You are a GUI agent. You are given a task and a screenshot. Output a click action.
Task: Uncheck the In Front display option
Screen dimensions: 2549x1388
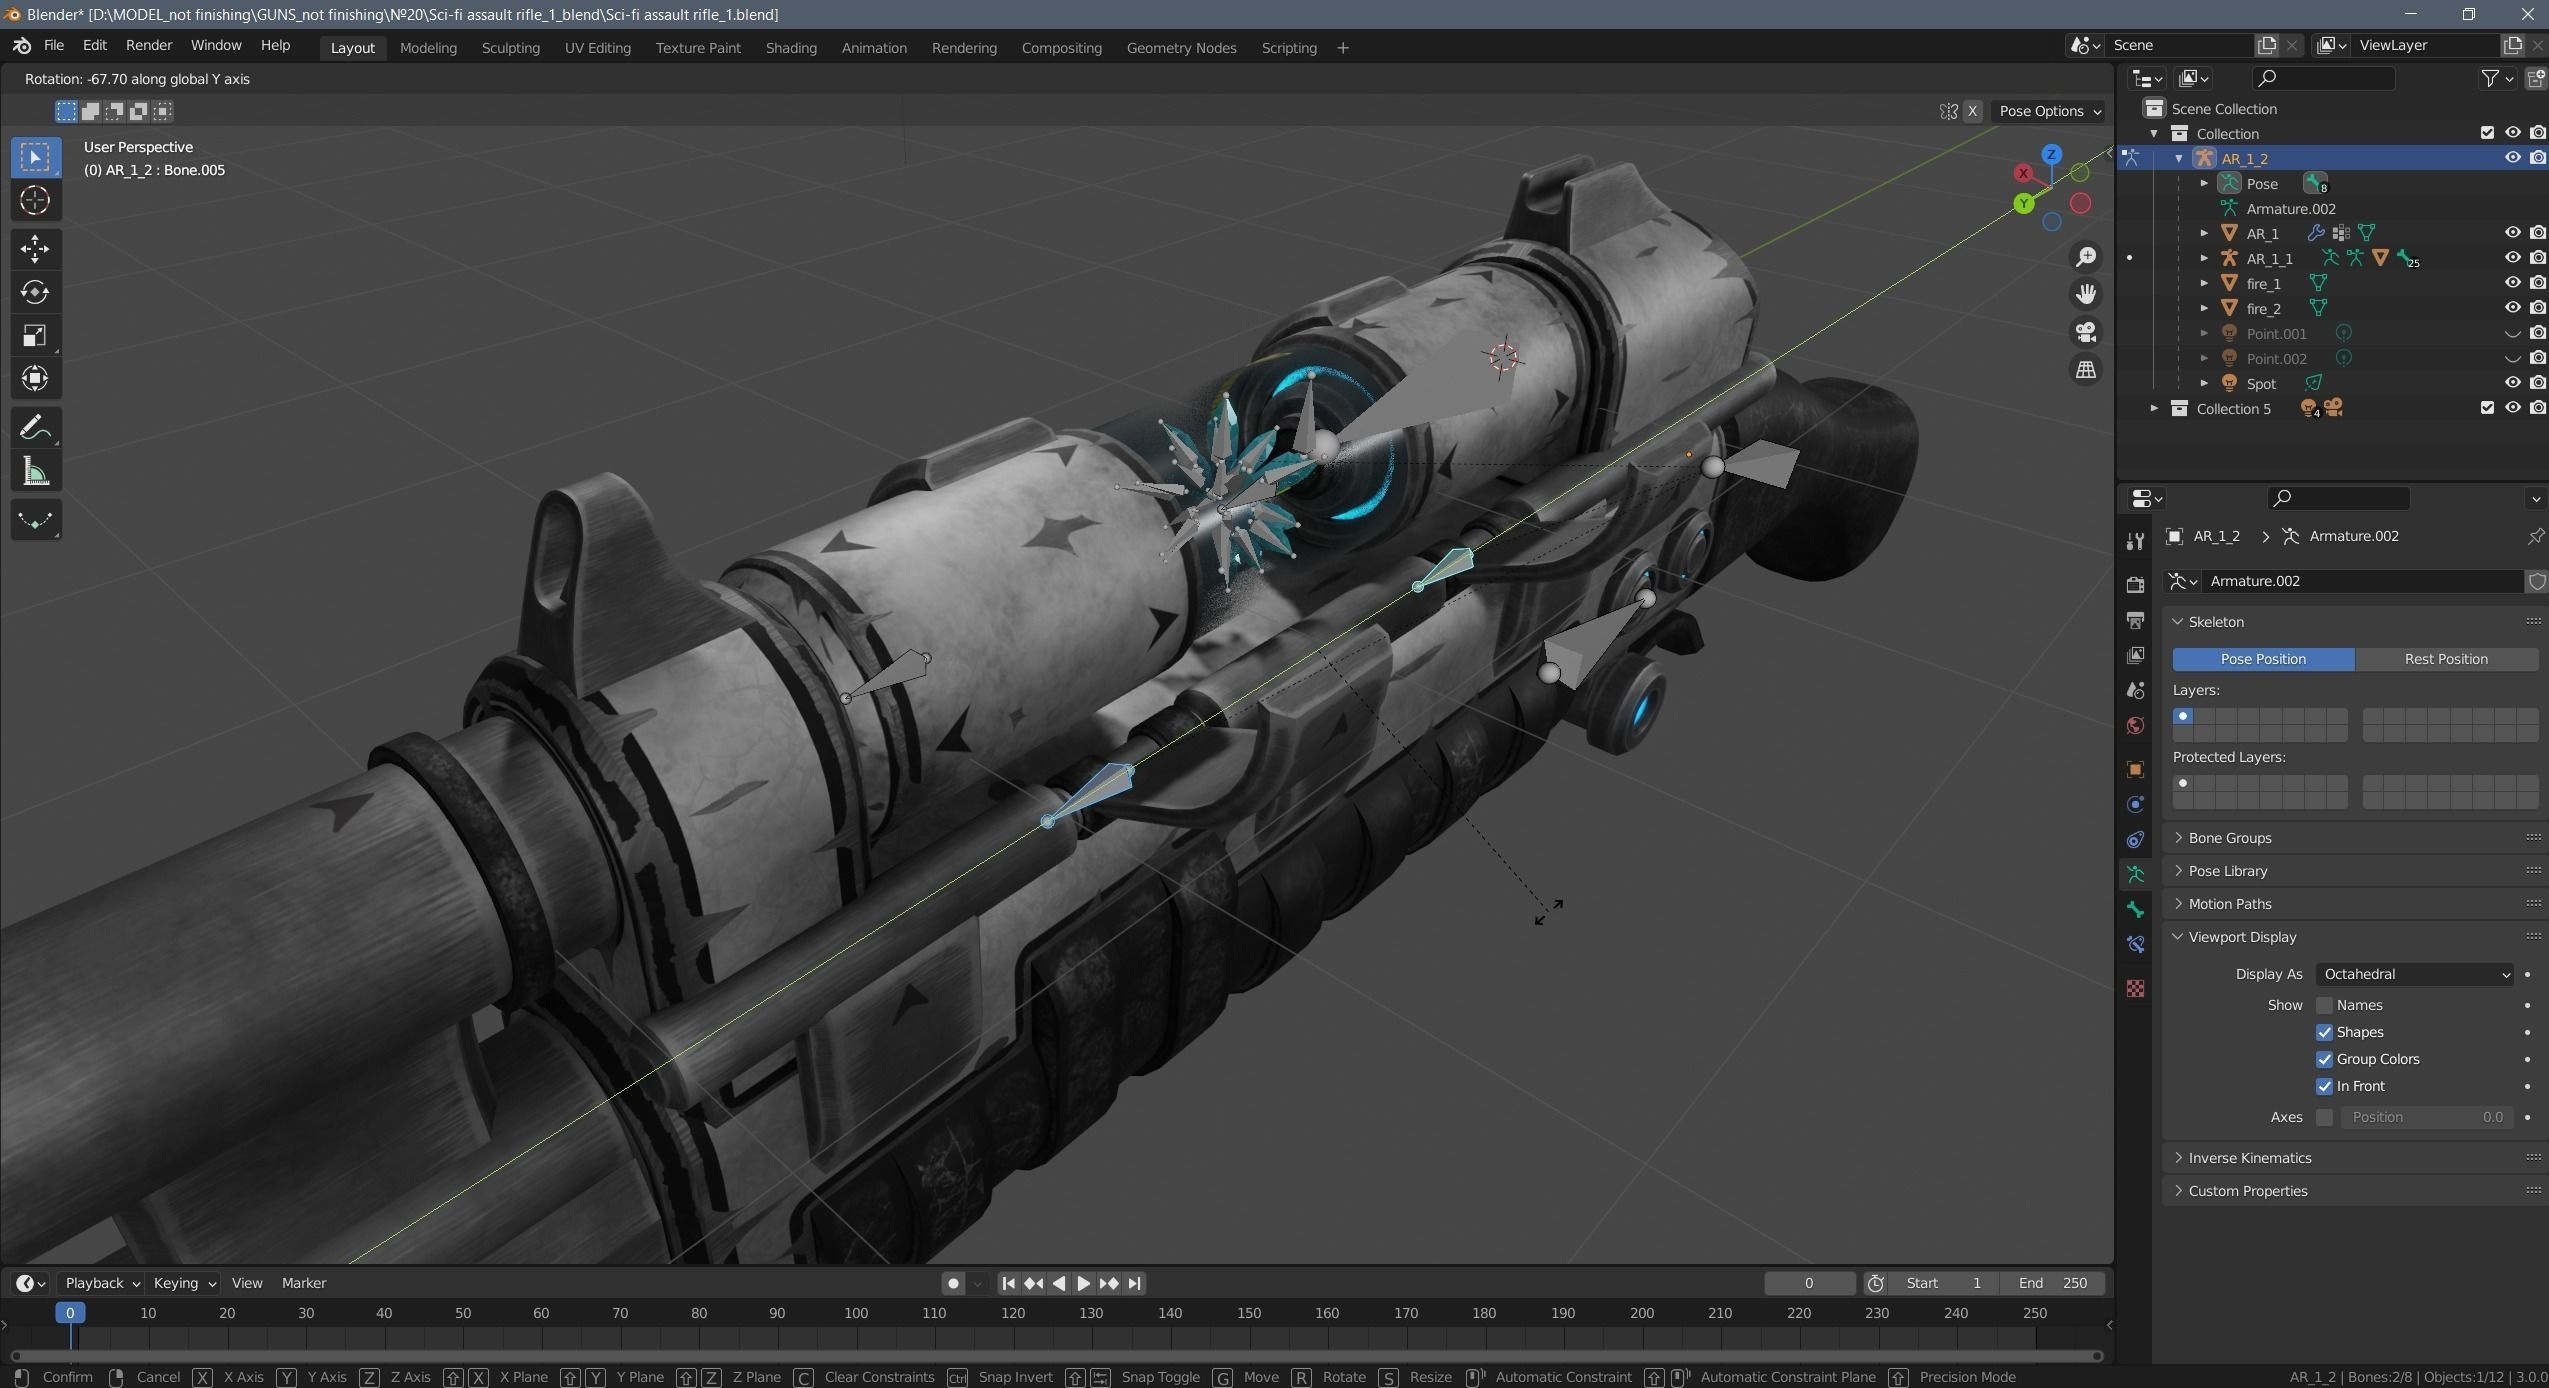tap(2325, 1086)
